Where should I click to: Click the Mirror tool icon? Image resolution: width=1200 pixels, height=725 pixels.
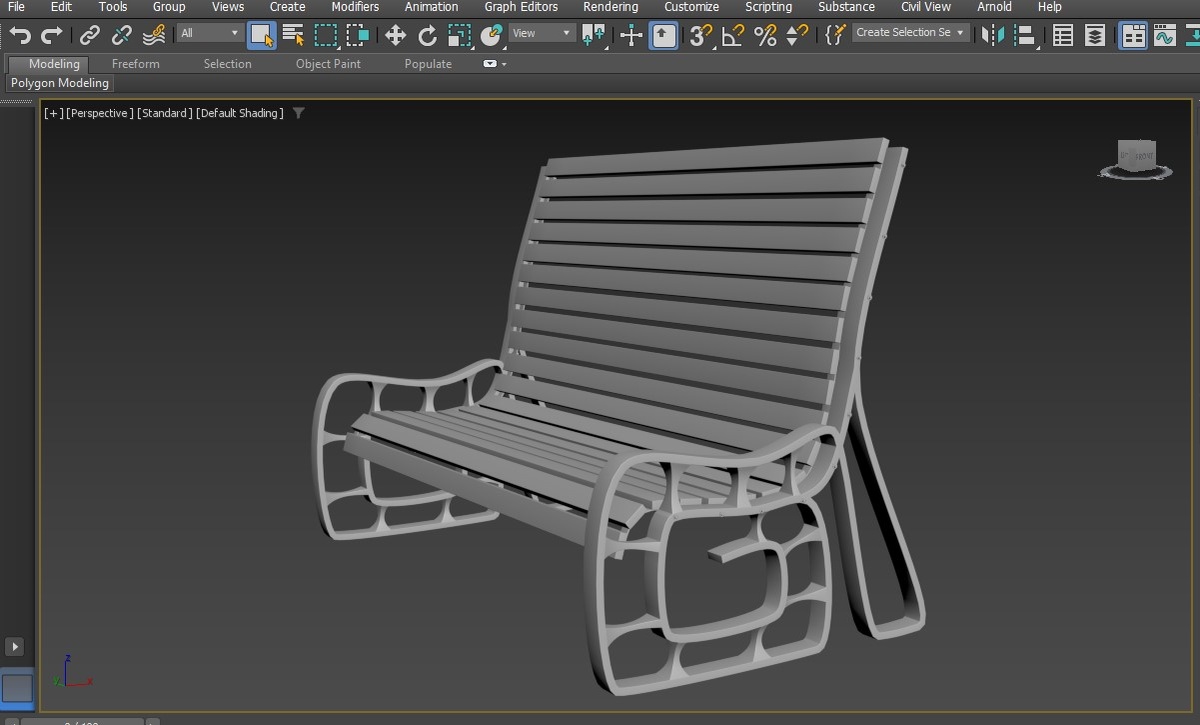coord(992,35)
